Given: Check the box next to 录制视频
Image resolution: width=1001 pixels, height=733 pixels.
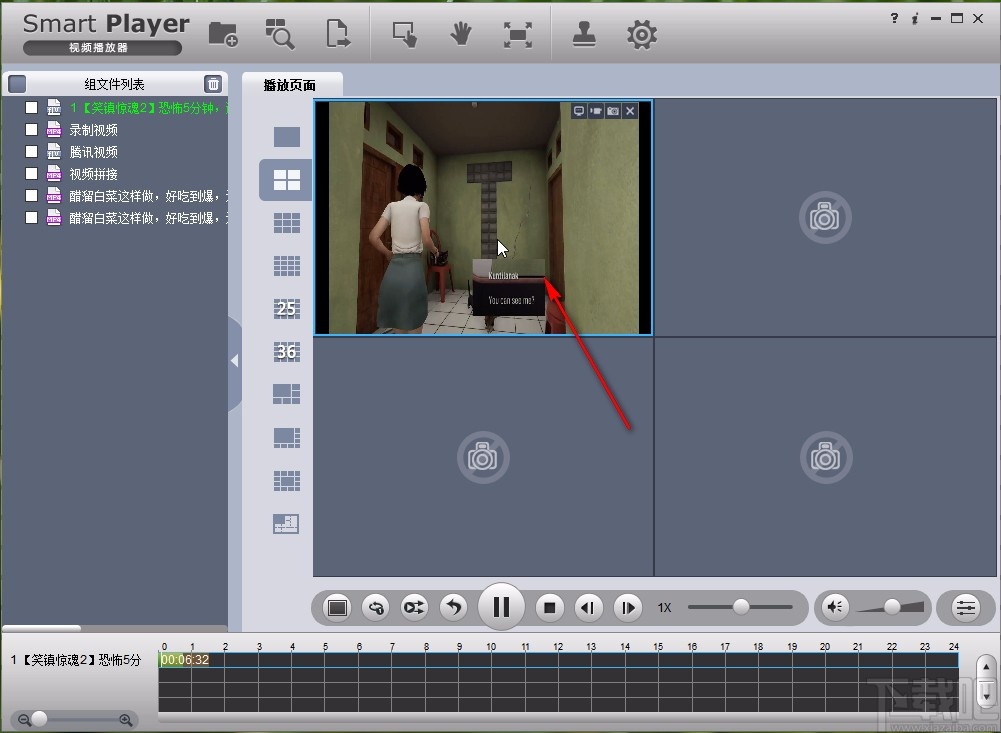Looking at the screenshot, I should [x=32, y=129].
